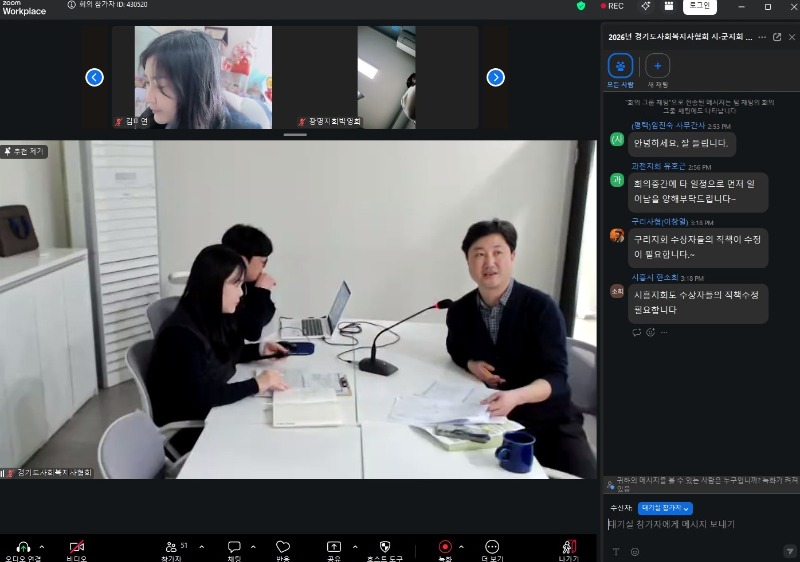The image size is (800, 562).
Task: Click the 오디오 연결 headphone icon
Action: point(23,547)
